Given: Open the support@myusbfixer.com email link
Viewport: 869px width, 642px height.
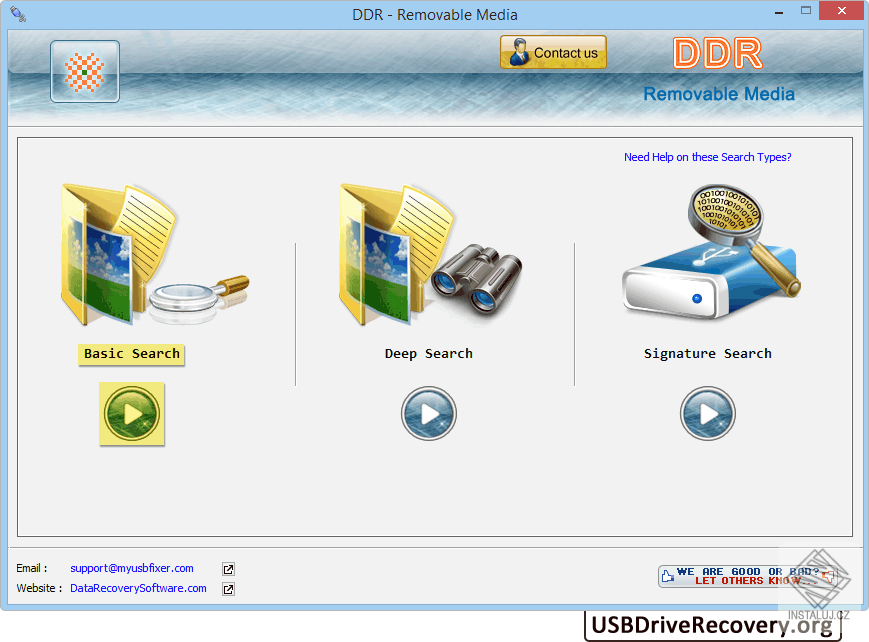Looking at the screenshot, I should [x=131, y=568].
